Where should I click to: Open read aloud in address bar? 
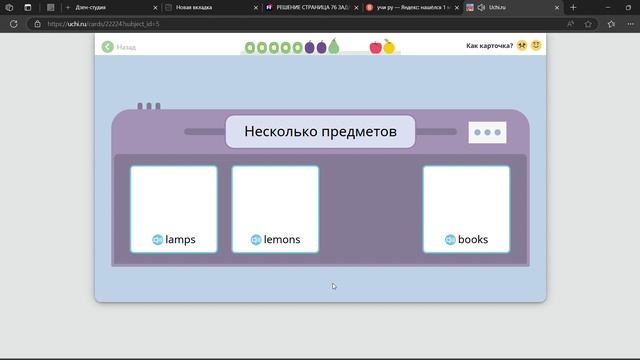coord(570,24)
